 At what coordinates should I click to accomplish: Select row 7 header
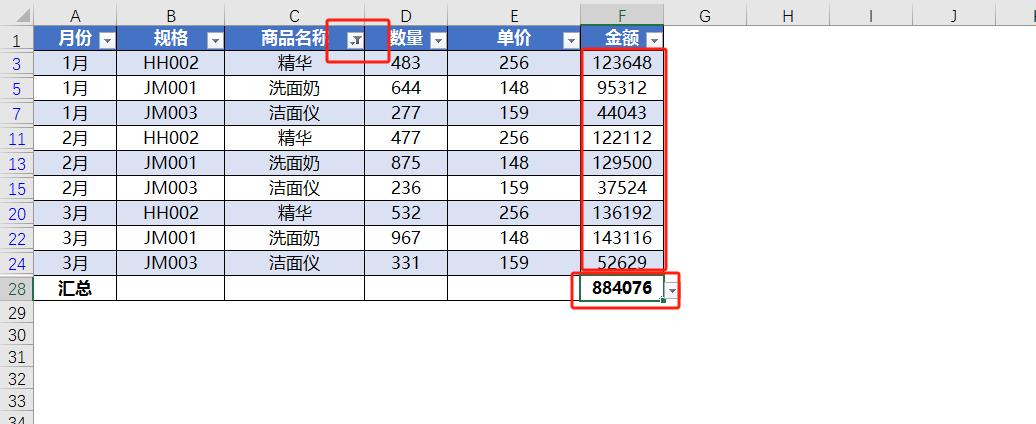tap(17, 114)
